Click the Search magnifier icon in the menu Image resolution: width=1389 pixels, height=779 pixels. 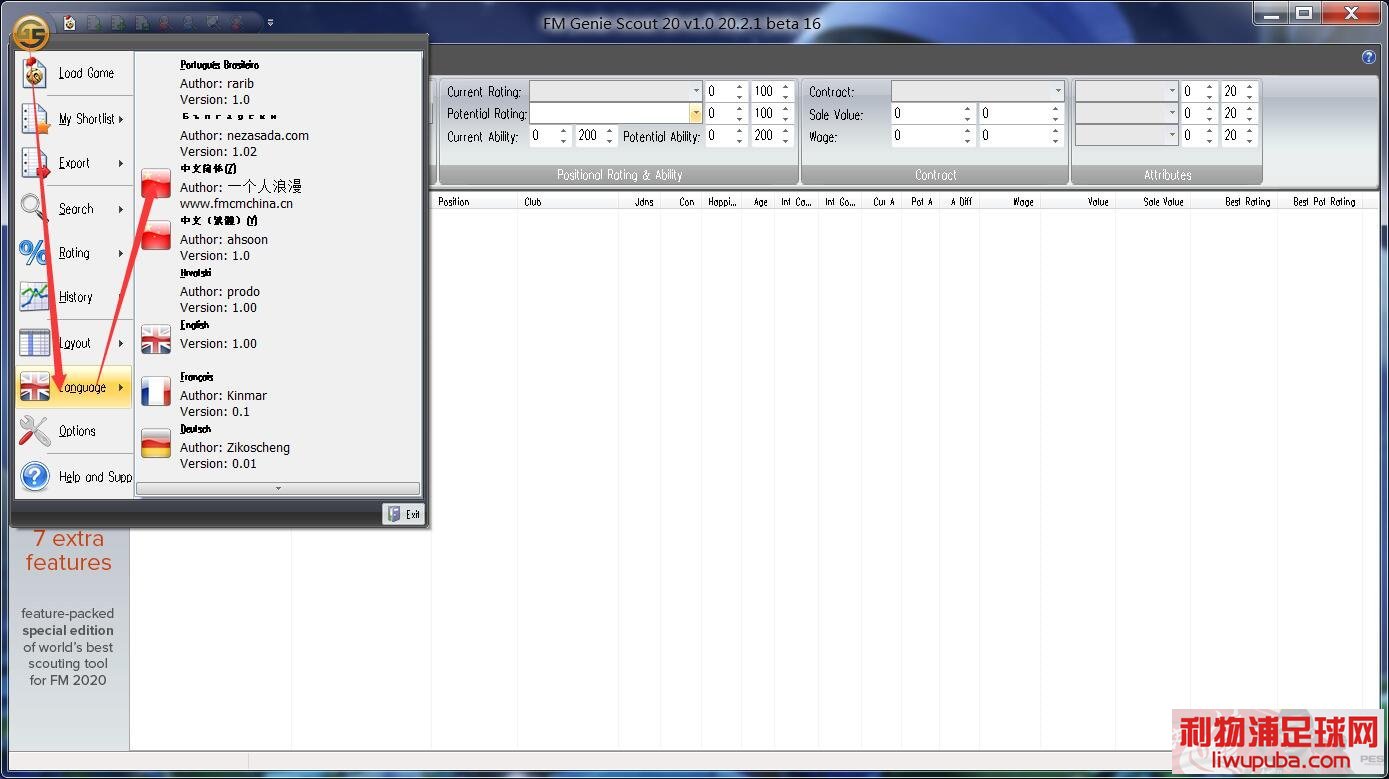point(35,209)
